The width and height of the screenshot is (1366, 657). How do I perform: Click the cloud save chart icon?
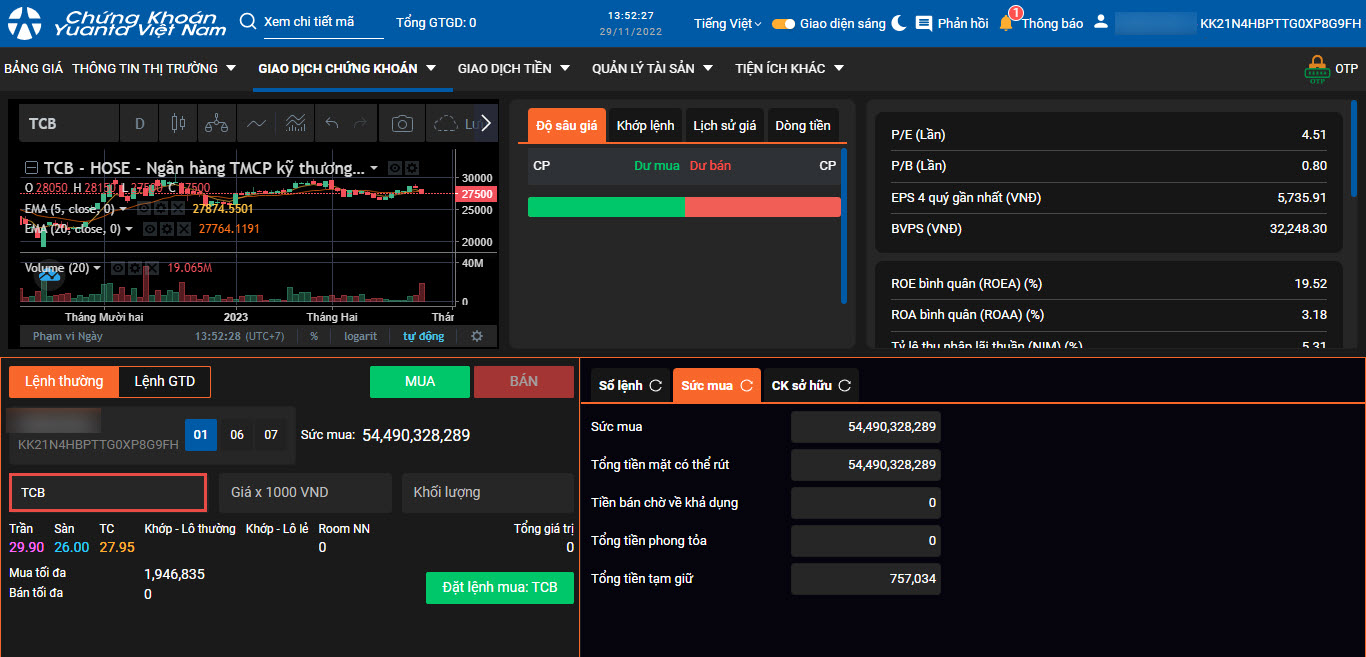click(x=444, y=124)
